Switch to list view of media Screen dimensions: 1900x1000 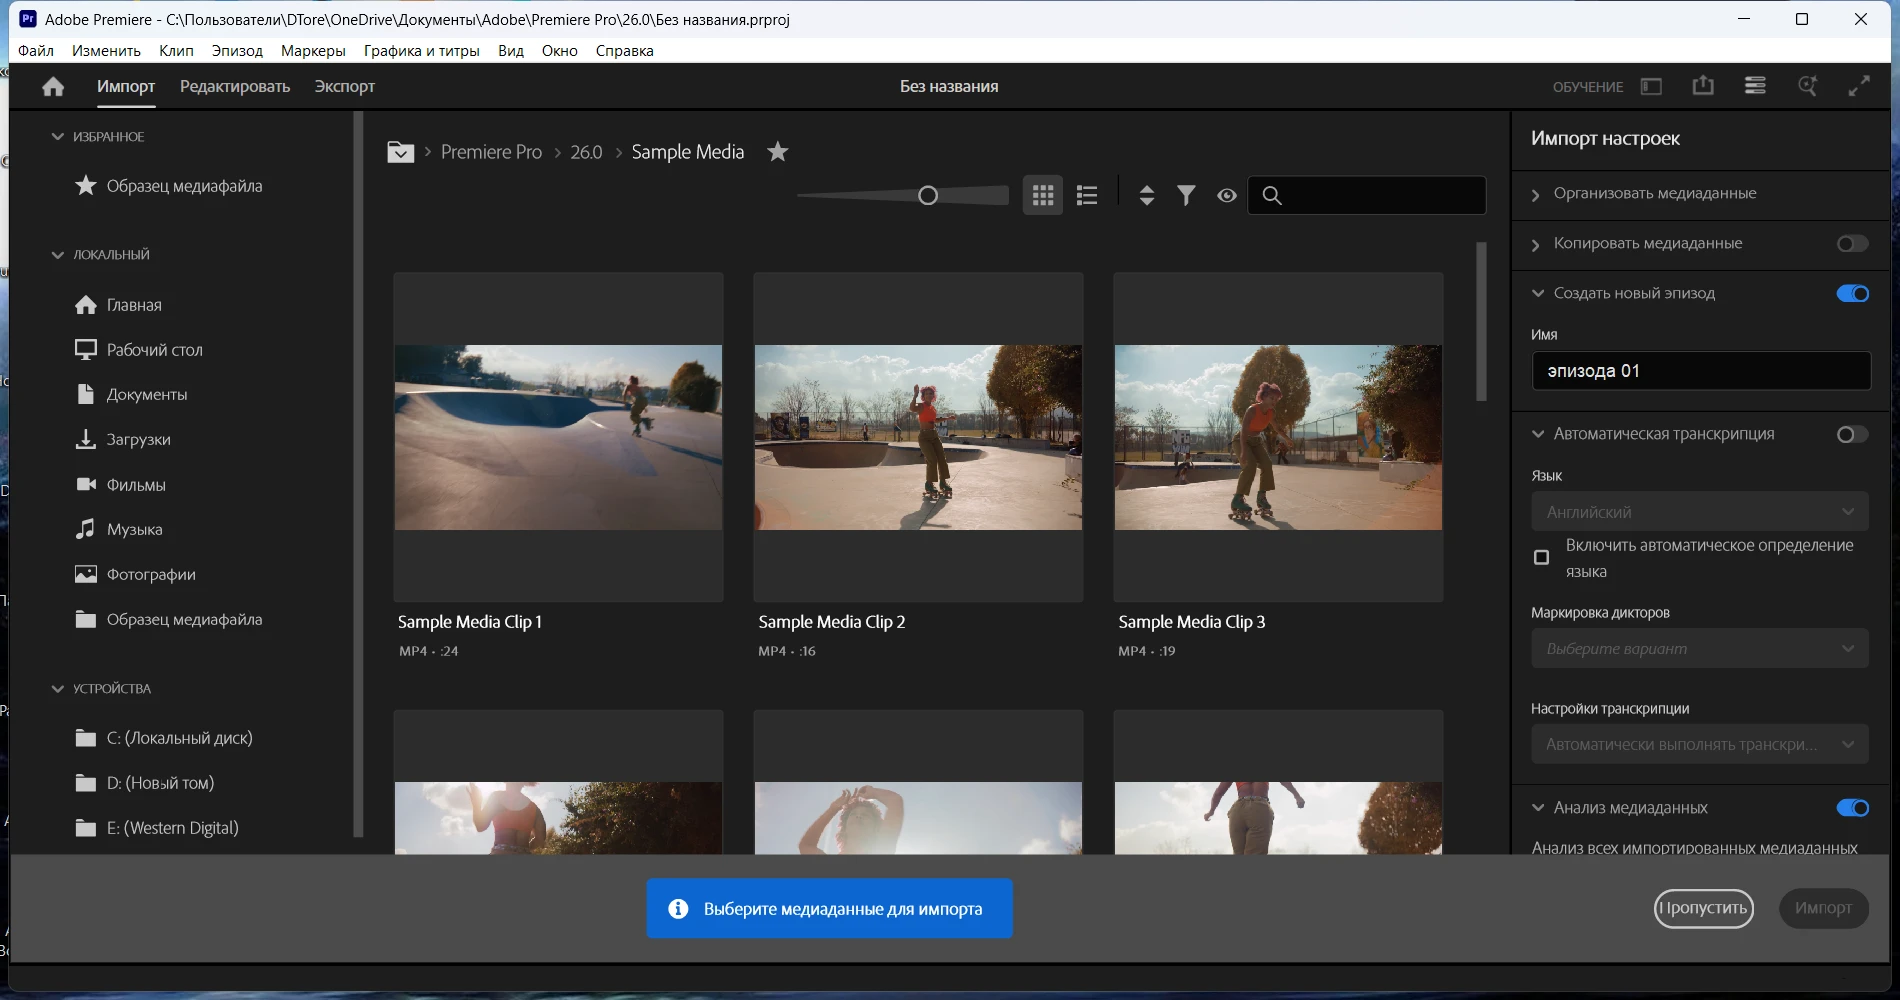point(1087,196)
